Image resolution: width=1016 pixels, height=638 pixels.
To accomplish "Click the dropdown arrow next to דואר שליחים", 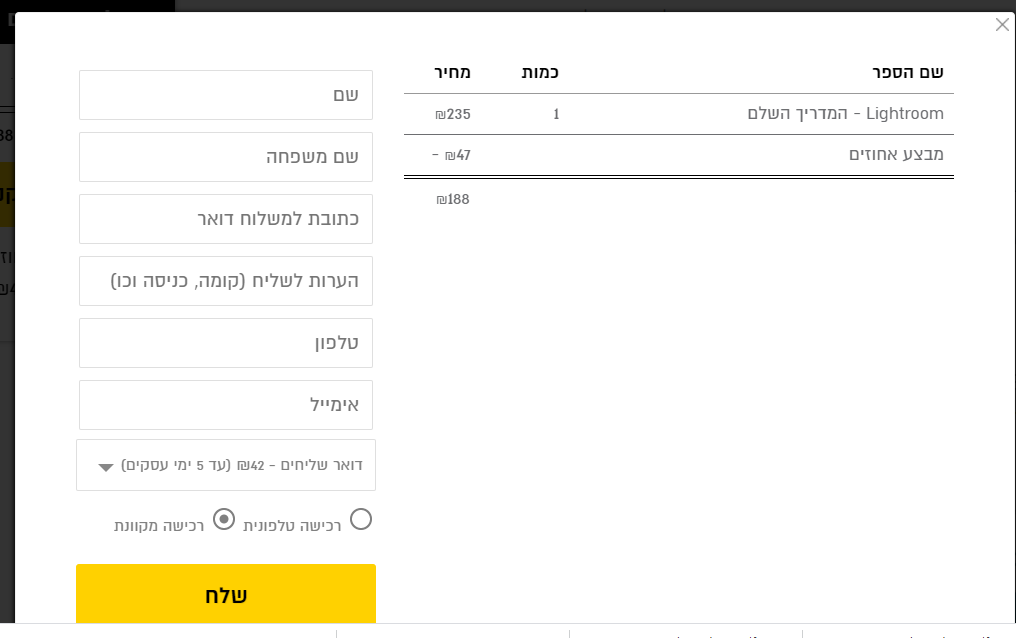I will (x=104, y=466).
